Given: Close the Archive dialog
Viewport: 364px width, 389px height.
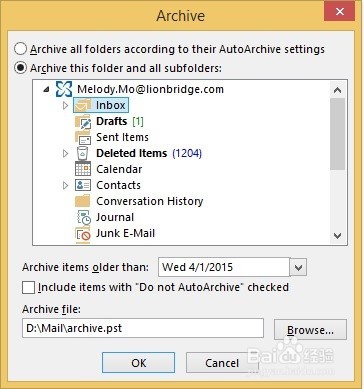Looking at the screenshot, I should coord(339,12).
